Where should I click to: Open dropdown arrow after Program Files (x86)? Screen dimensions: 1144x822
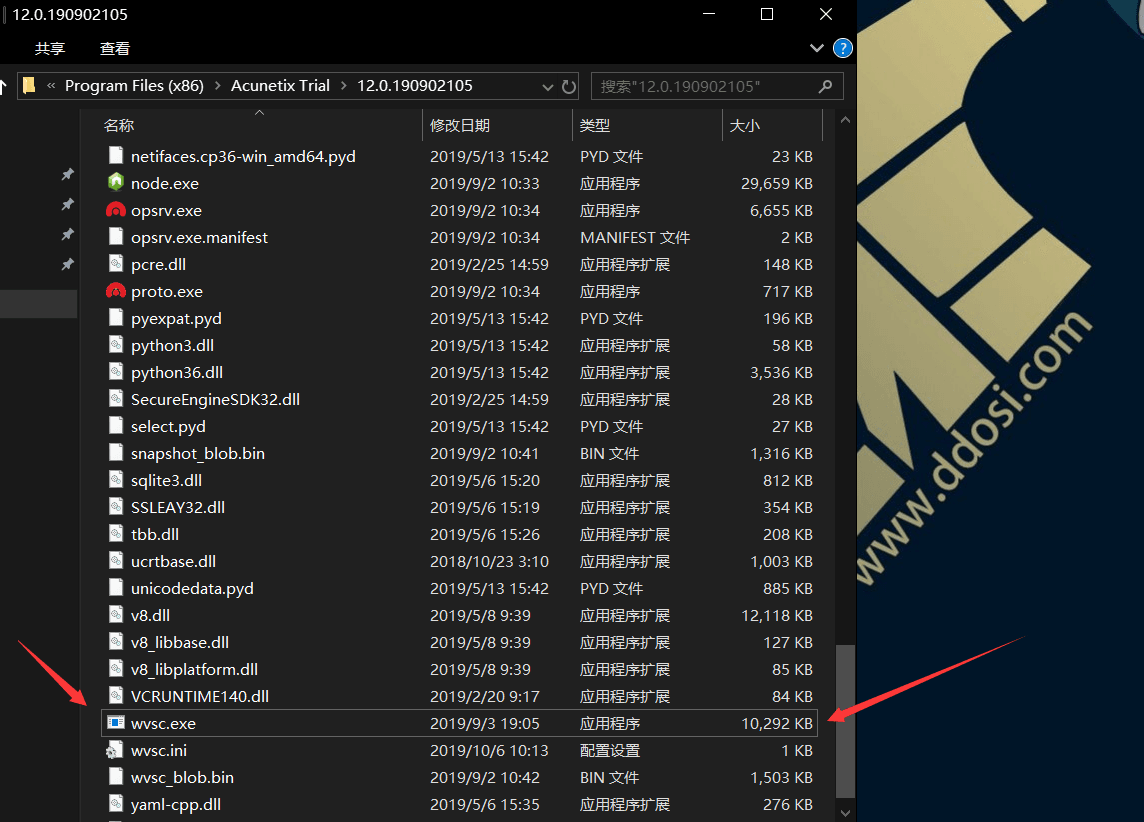point(217,85)
